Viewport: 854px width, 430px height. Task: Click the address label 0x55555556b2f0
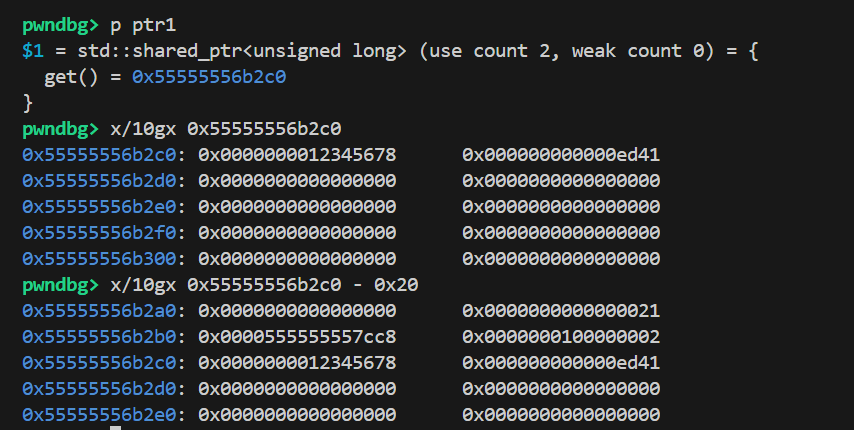104,233
